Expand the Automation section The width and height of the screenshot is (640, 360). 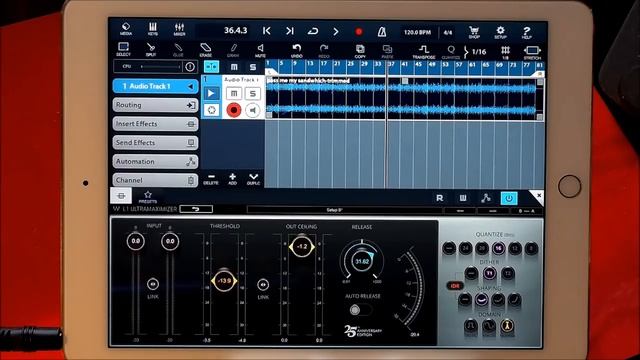tap(156, 161)
